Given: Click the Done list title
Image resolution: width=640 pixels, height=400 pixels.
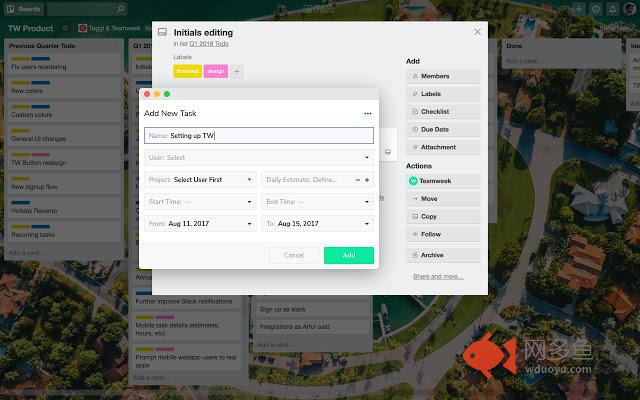Looking at the screenshot, I should pos(514,46).
